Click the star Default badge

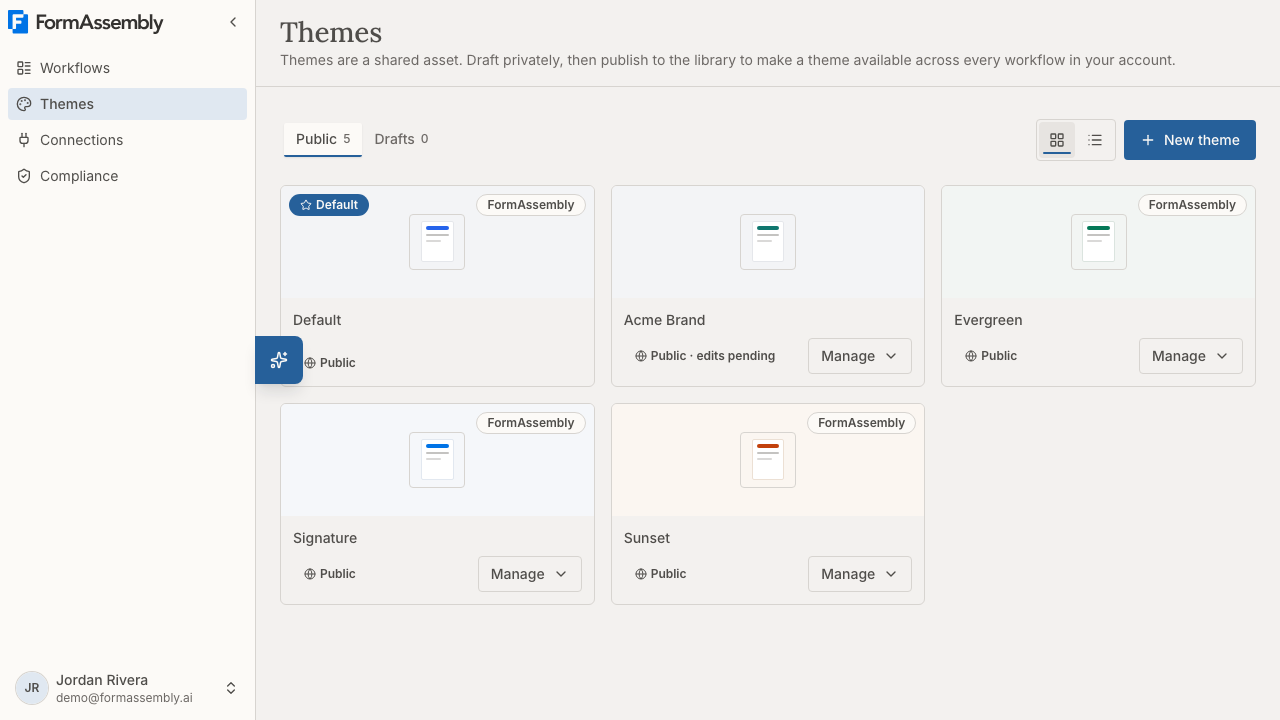[329, 205]
